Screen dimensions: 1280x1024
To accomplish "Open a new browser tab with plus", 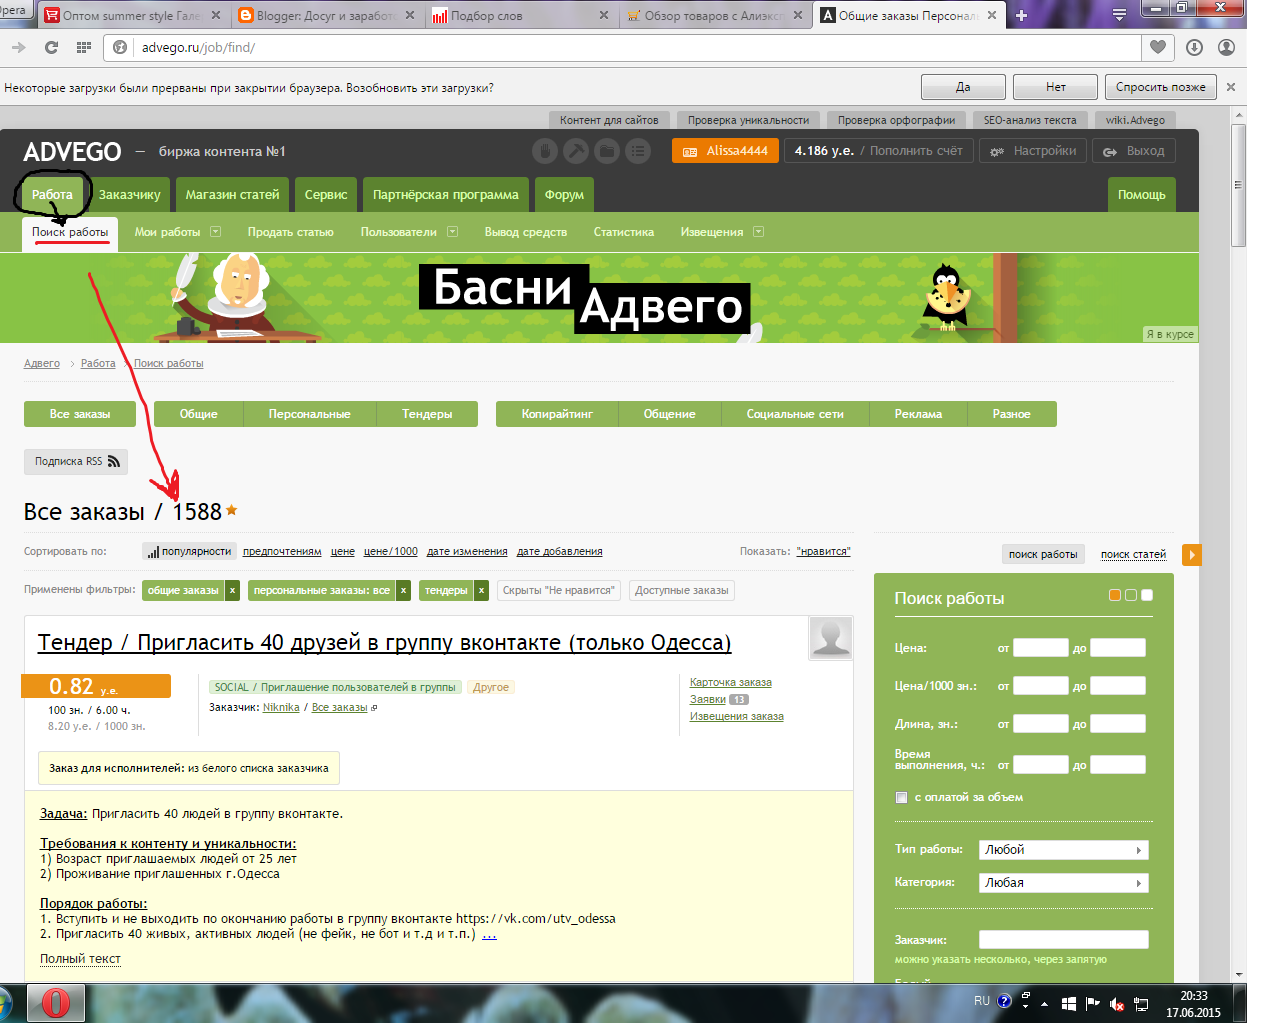I will coord(1021,15).
